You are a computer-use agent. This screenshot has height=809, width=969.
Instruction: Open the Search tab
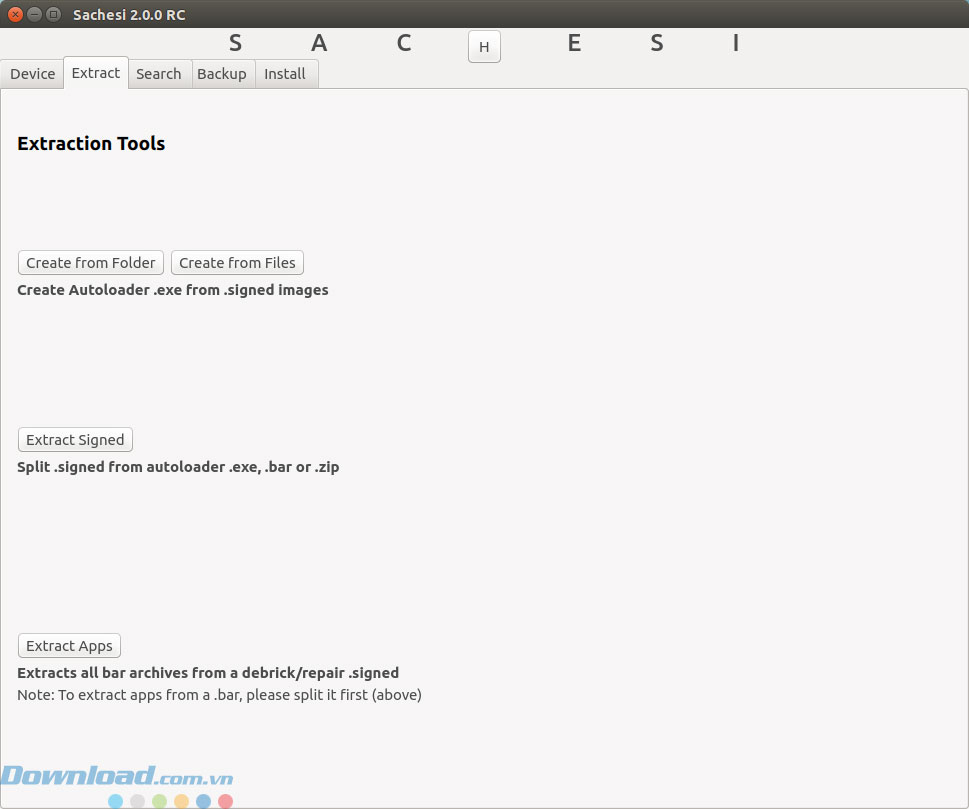[159, 74]
